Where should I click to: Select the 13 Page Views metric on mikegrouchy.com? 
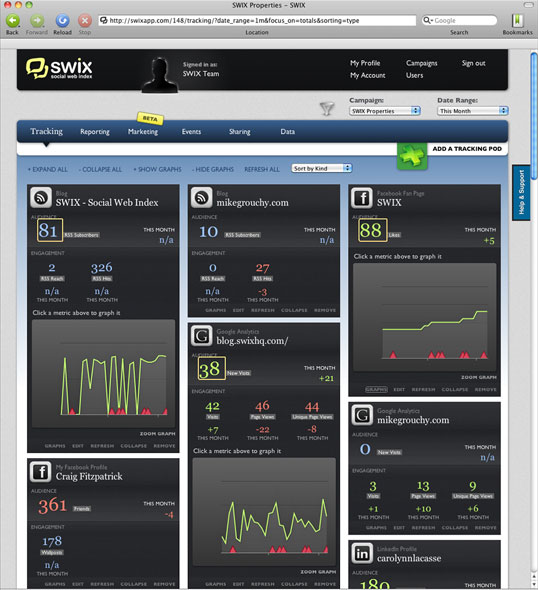(423, 486)
